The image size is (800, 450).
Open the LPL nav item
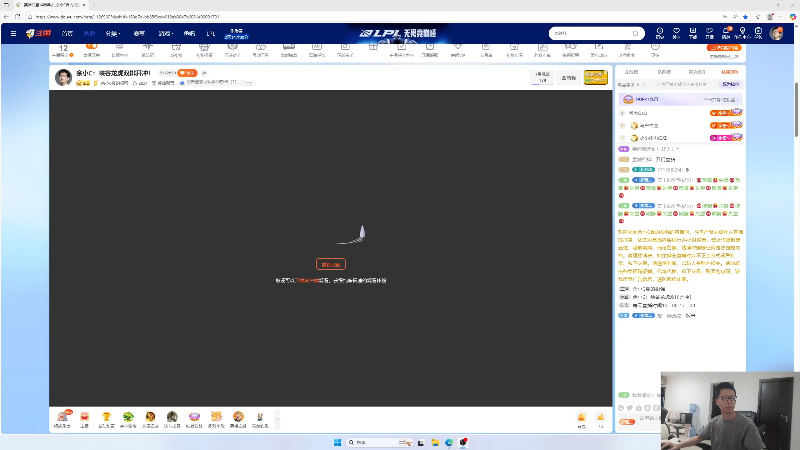point(211,34)
